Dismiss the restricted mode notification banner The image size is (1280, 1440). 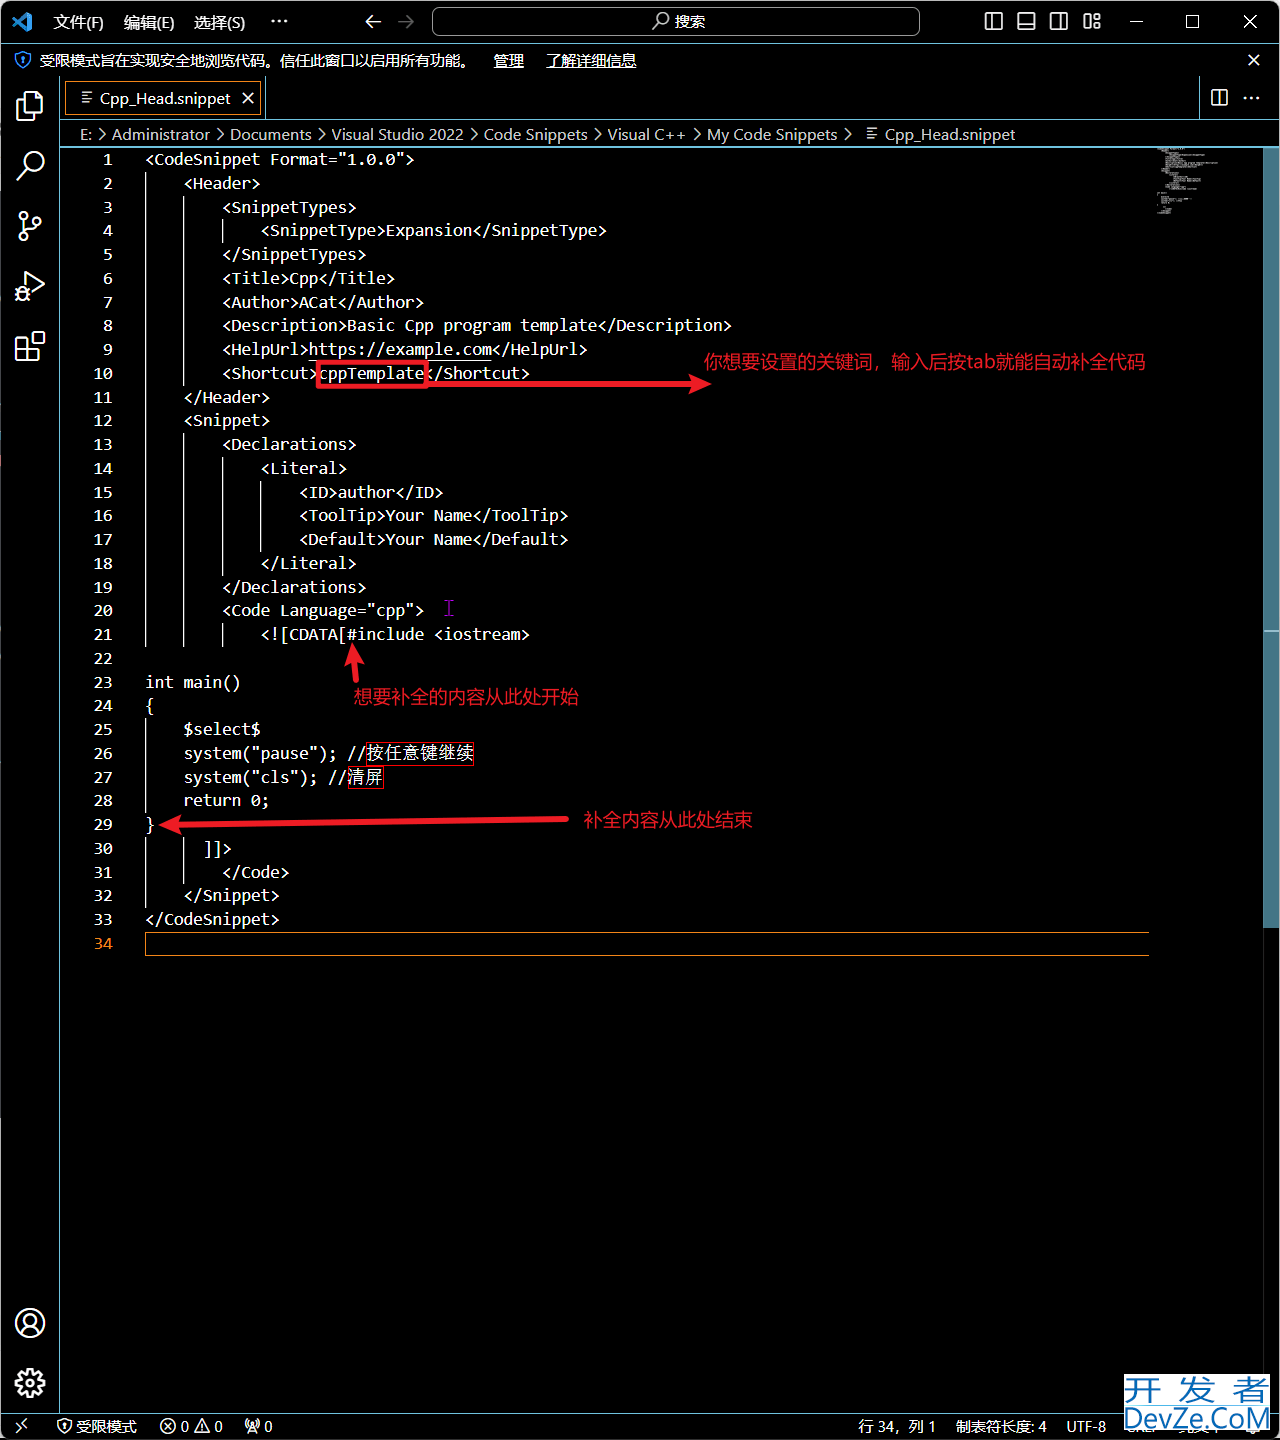coord(1254,60)
